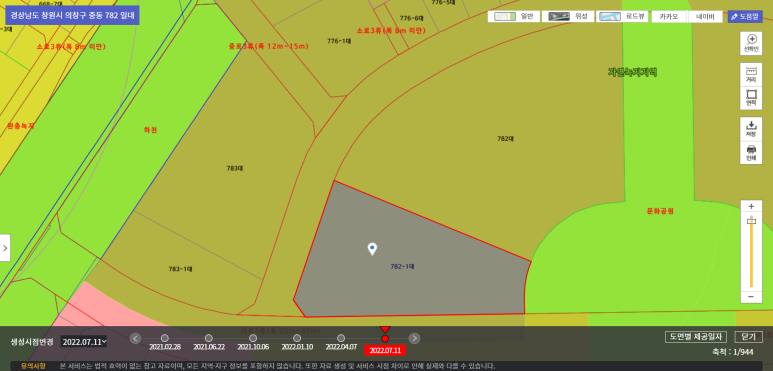This screenshot has height=371, width=773.
Task: Select the 면적 area measure tool
Action: (x=751, y=98)
